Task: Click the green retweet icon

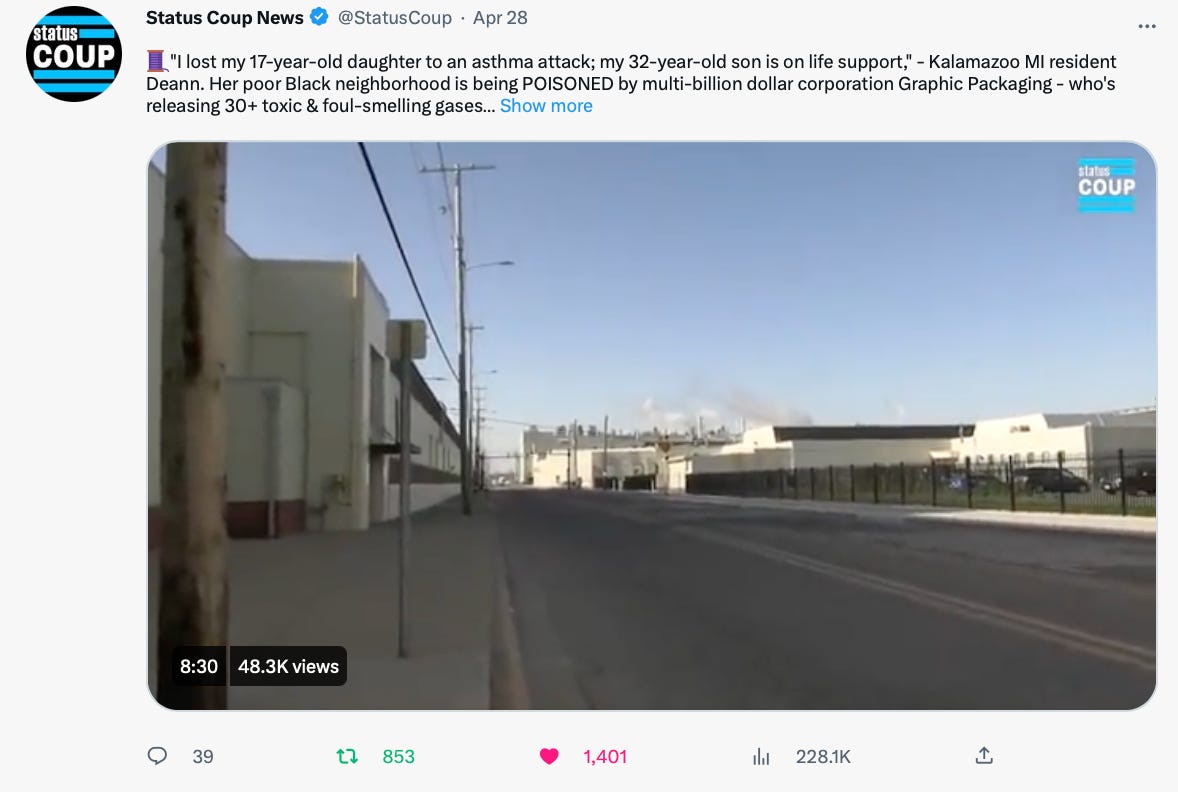Action: [x=347, y=756]
